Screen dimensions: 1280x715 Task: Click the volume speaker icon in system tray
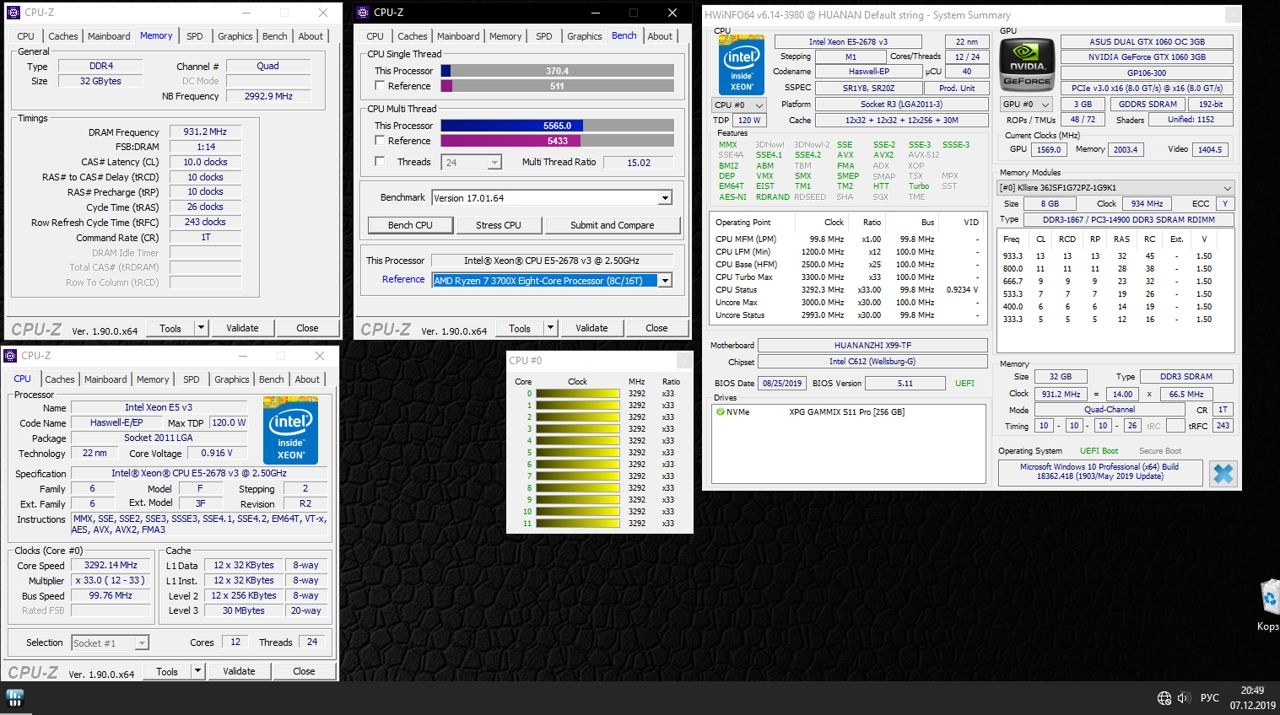click(x=1185, y=698)
